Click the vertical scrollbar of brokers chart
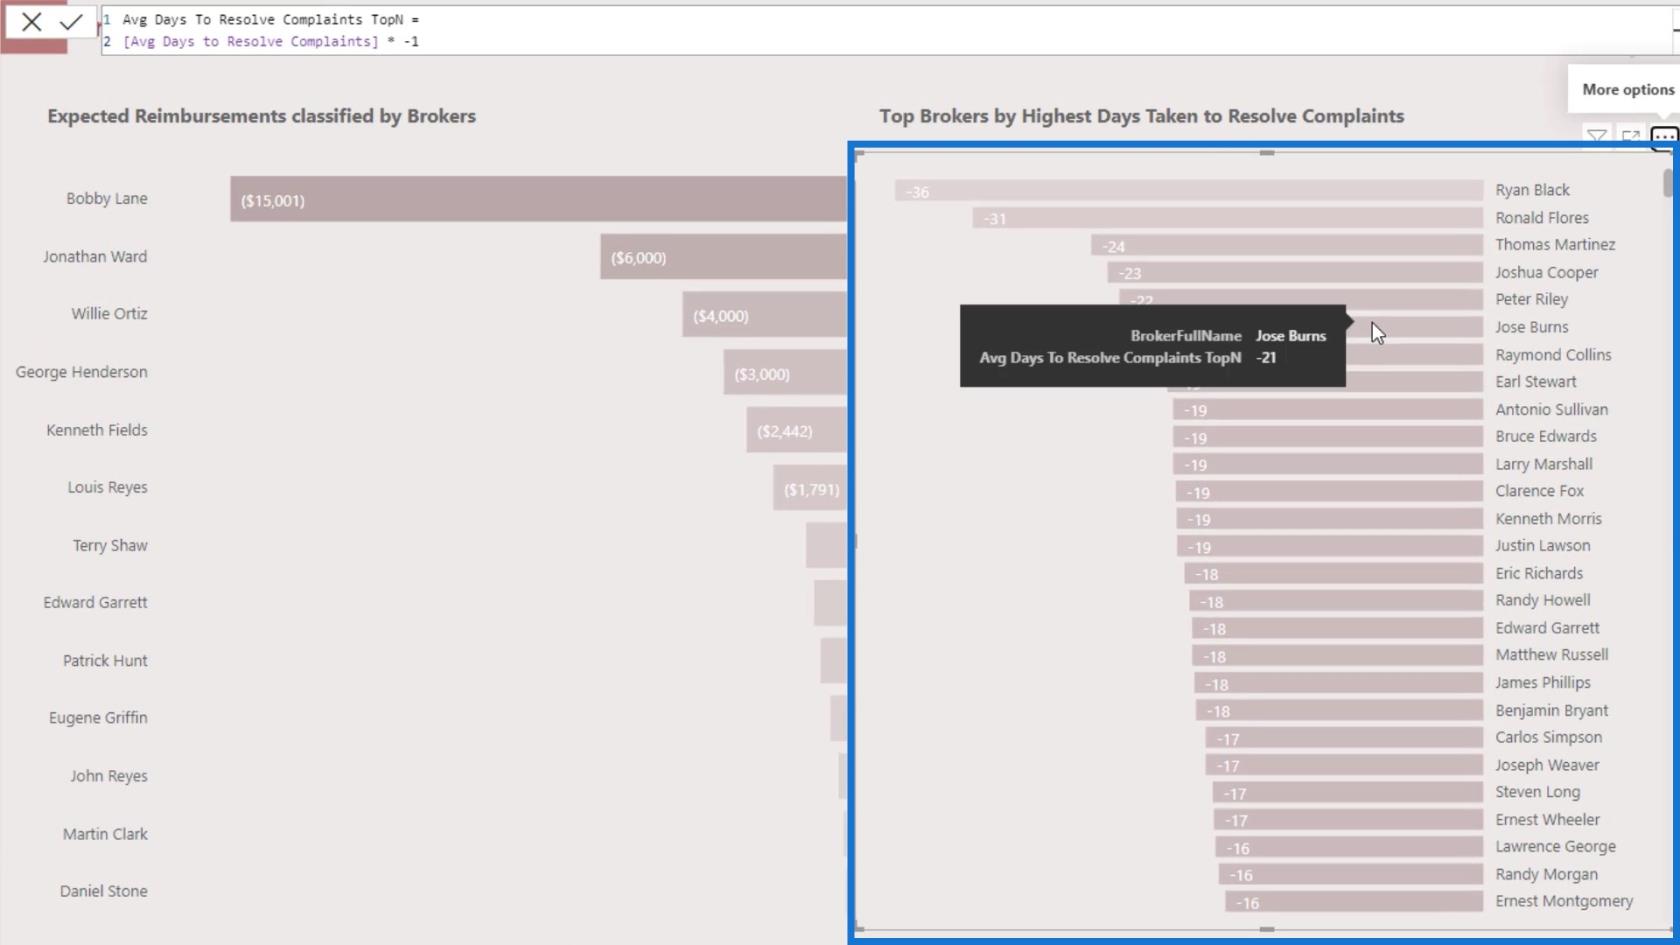The height and width of the screenshot is (945, 1680). point(1667,183)
